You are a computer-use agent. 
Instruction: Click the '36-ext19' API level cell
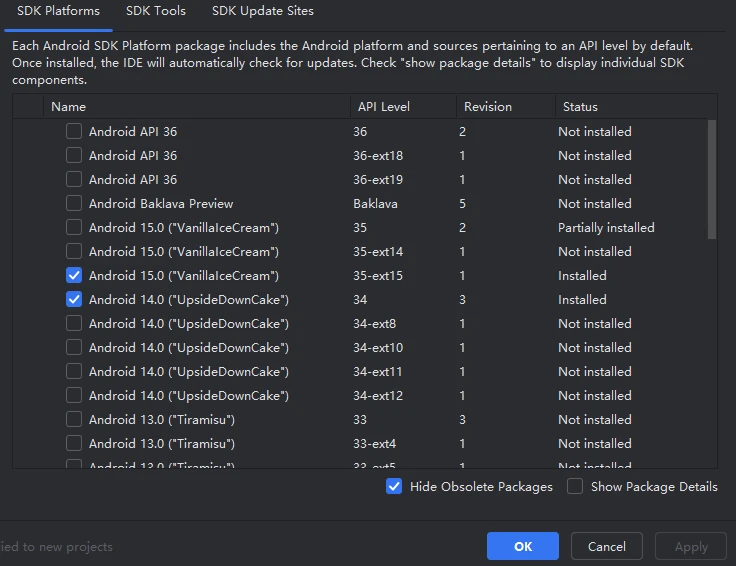378,180
